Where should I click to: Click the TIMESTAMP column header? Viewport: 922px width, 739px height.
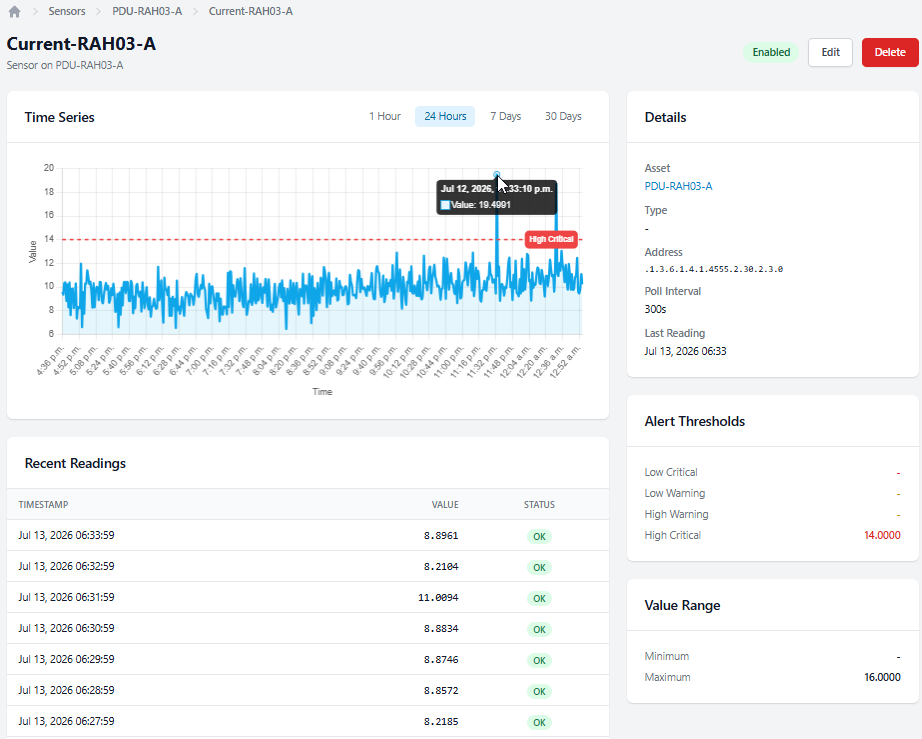click(x=44, y=505)
